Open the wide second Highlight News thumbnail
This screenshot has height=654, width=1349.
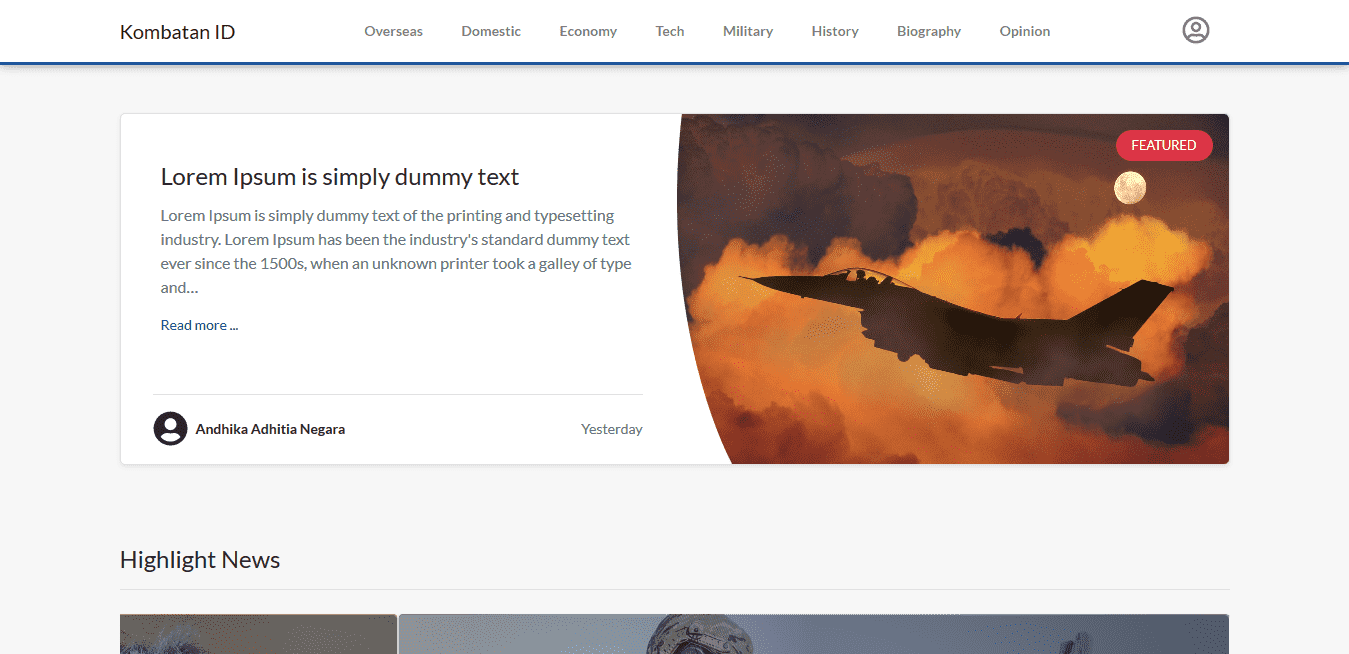813,634
